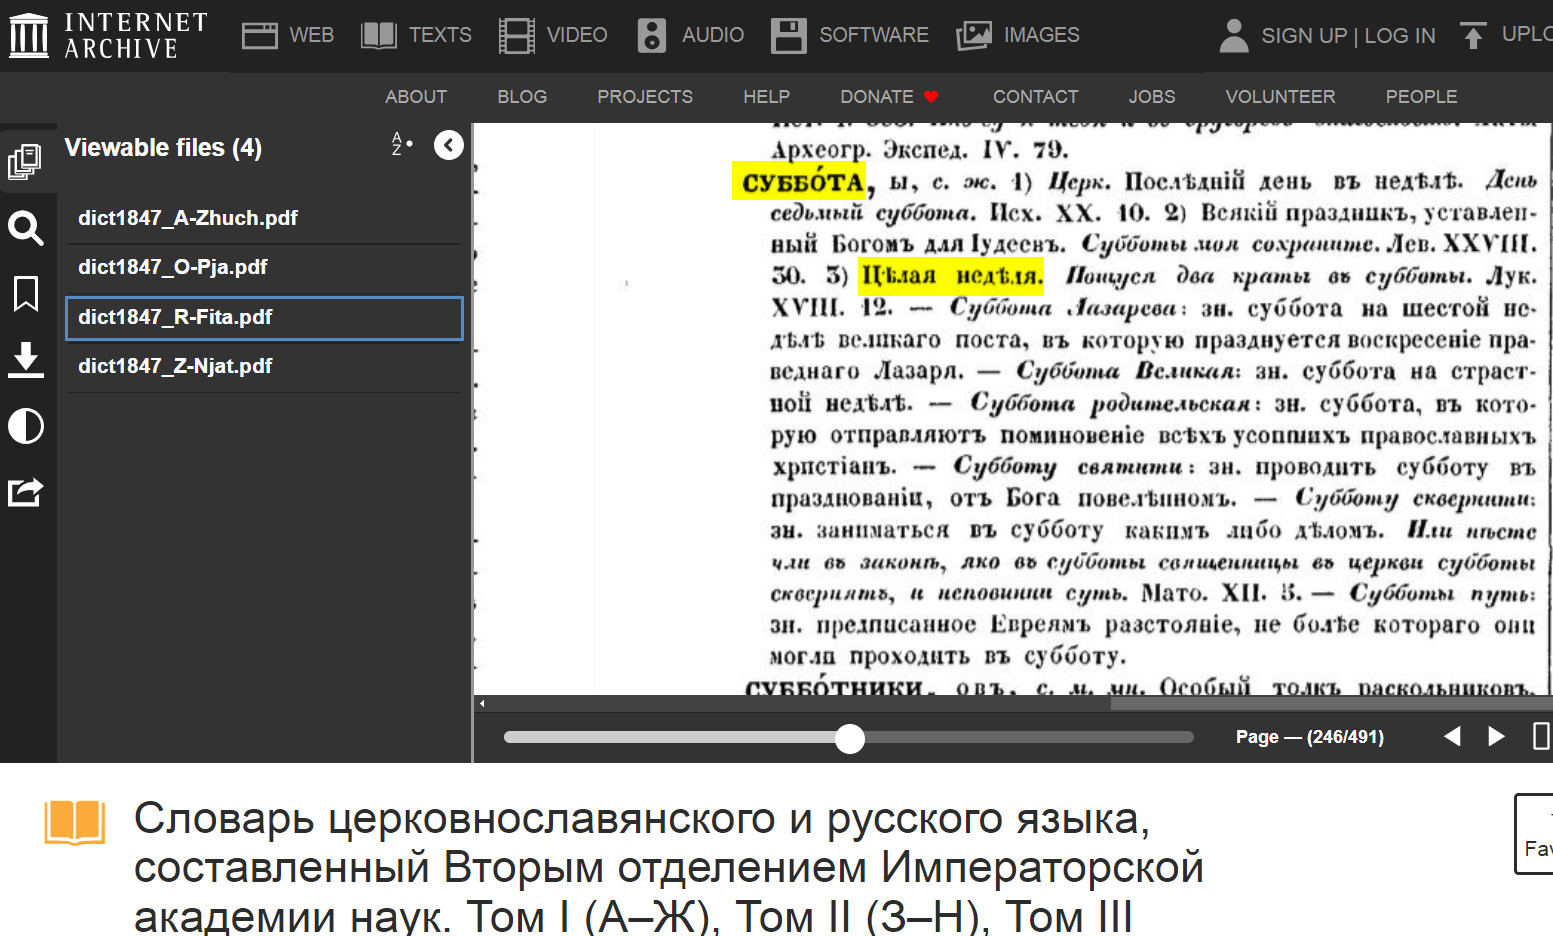Open the Donate link

point(889,97)
